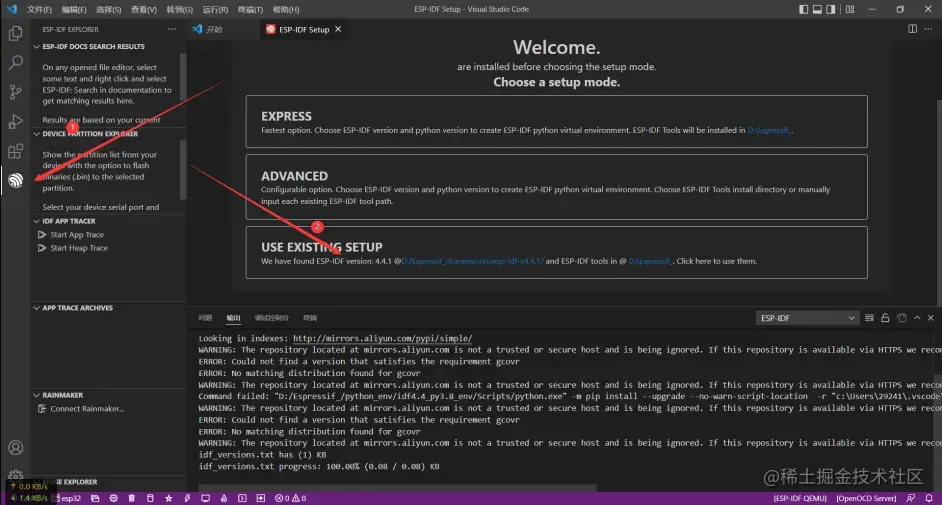Viewport: 942px width, 505px height.
Task: Split the editor to the right
Action: tap(913, 29)
